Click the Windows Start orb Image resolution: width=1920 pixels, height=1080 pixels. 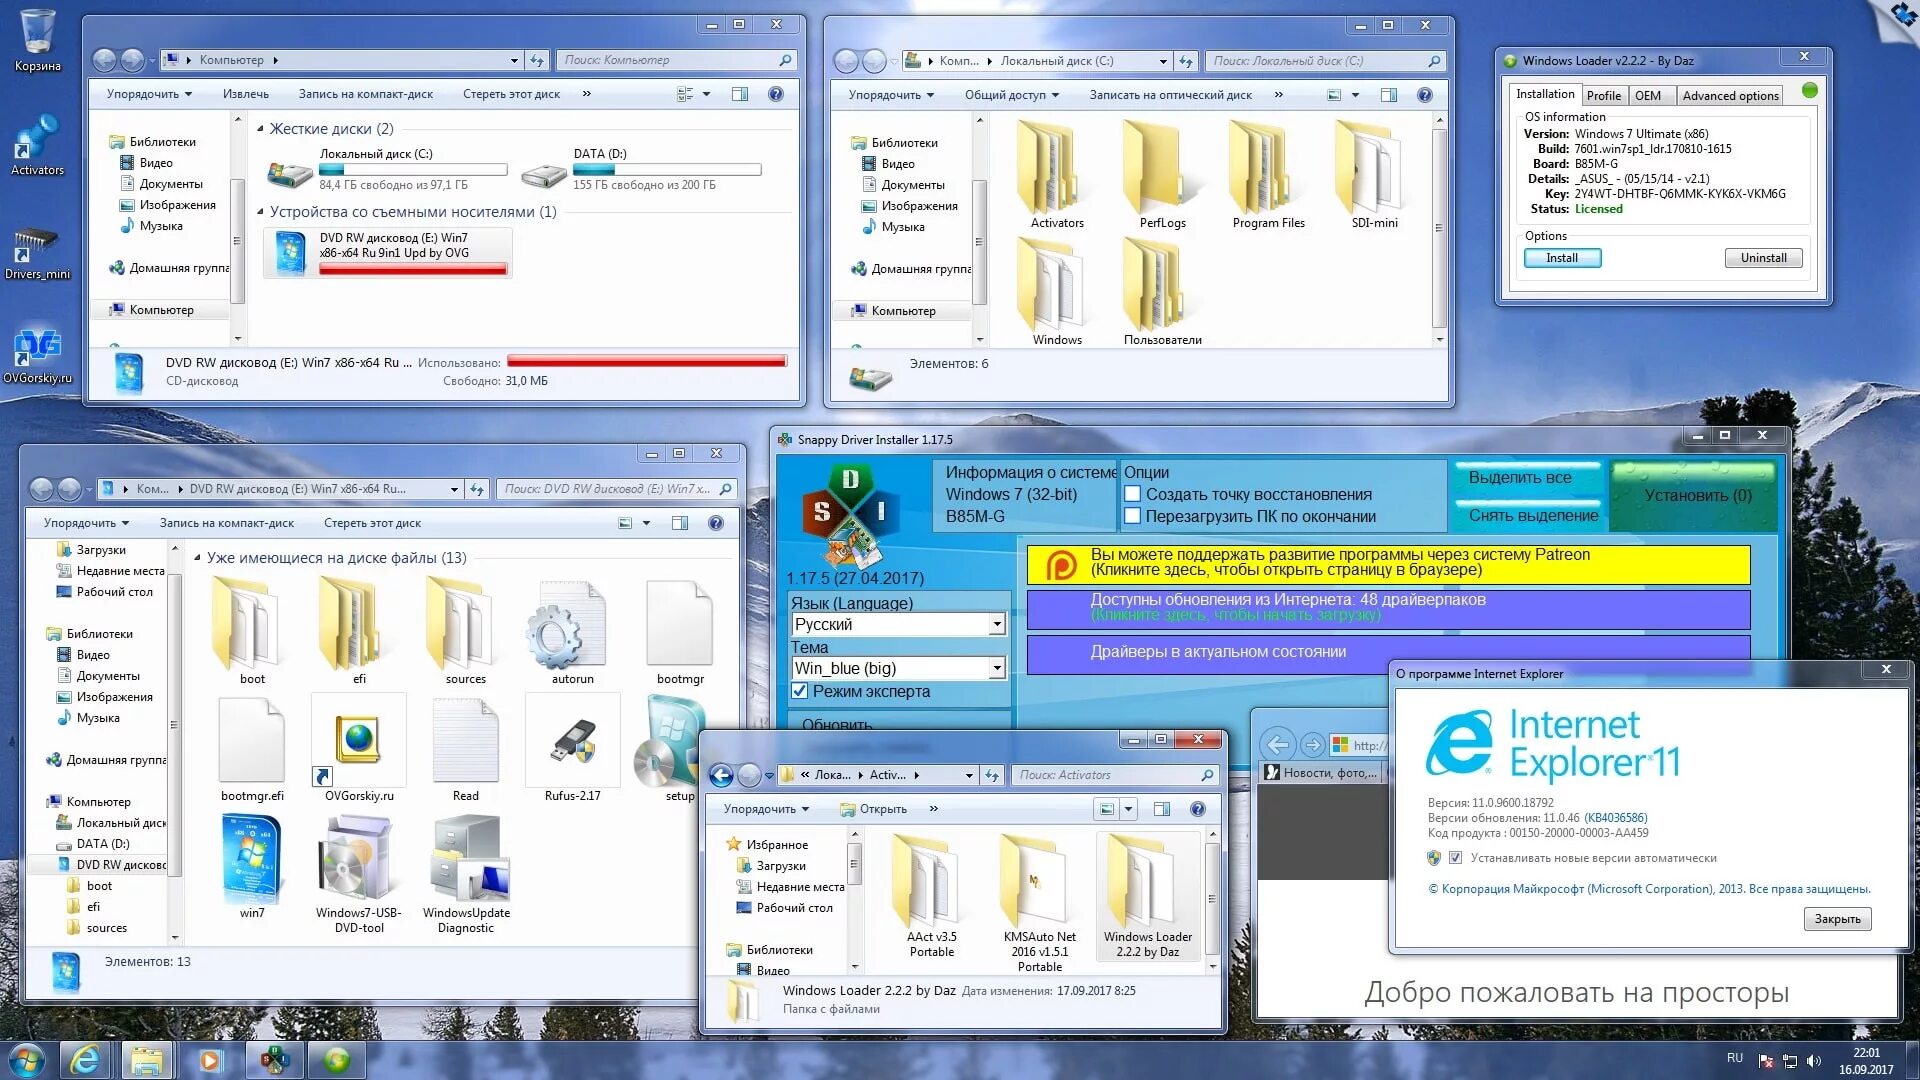pyautogui.click(x=27, y=1059)
